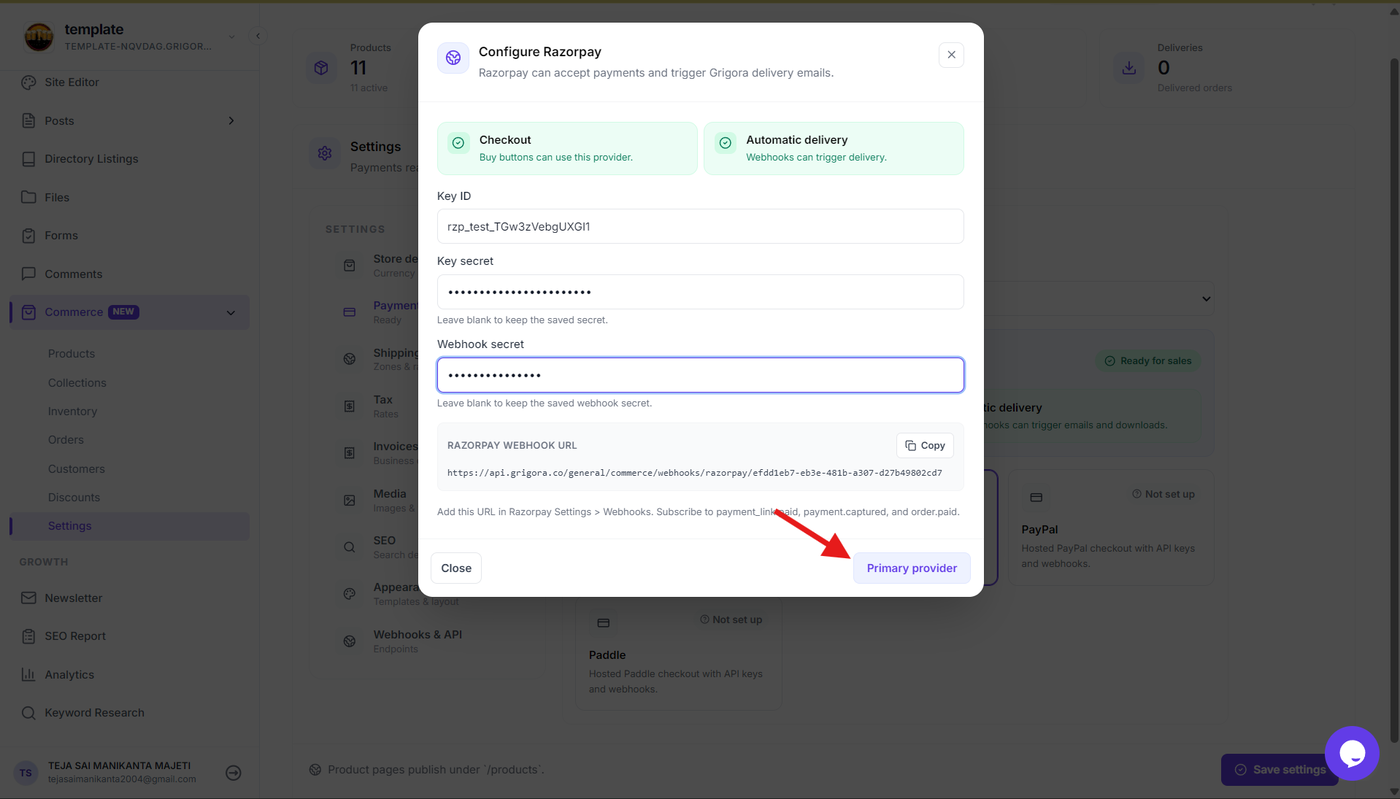Click into the Key ID field
The image size is (1400, 799).
coord(700,226)
